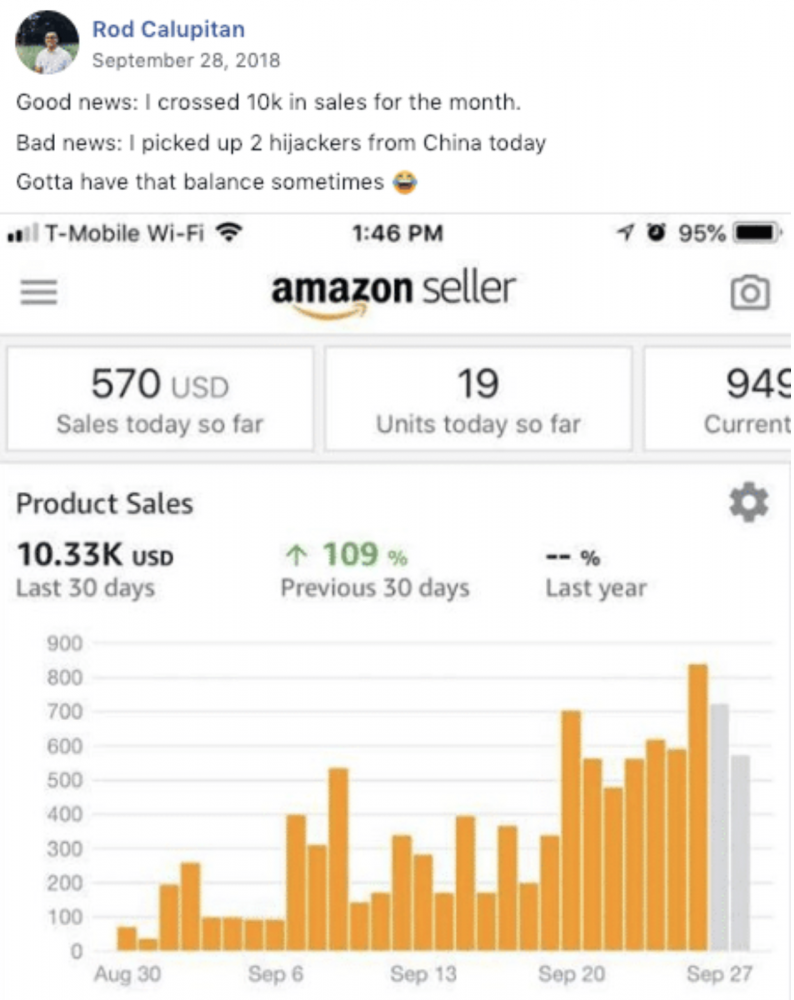This screenshot has height=1000, width=794.
Task: Select the tallest orange sales bar
Action: [x=698, y=807]
